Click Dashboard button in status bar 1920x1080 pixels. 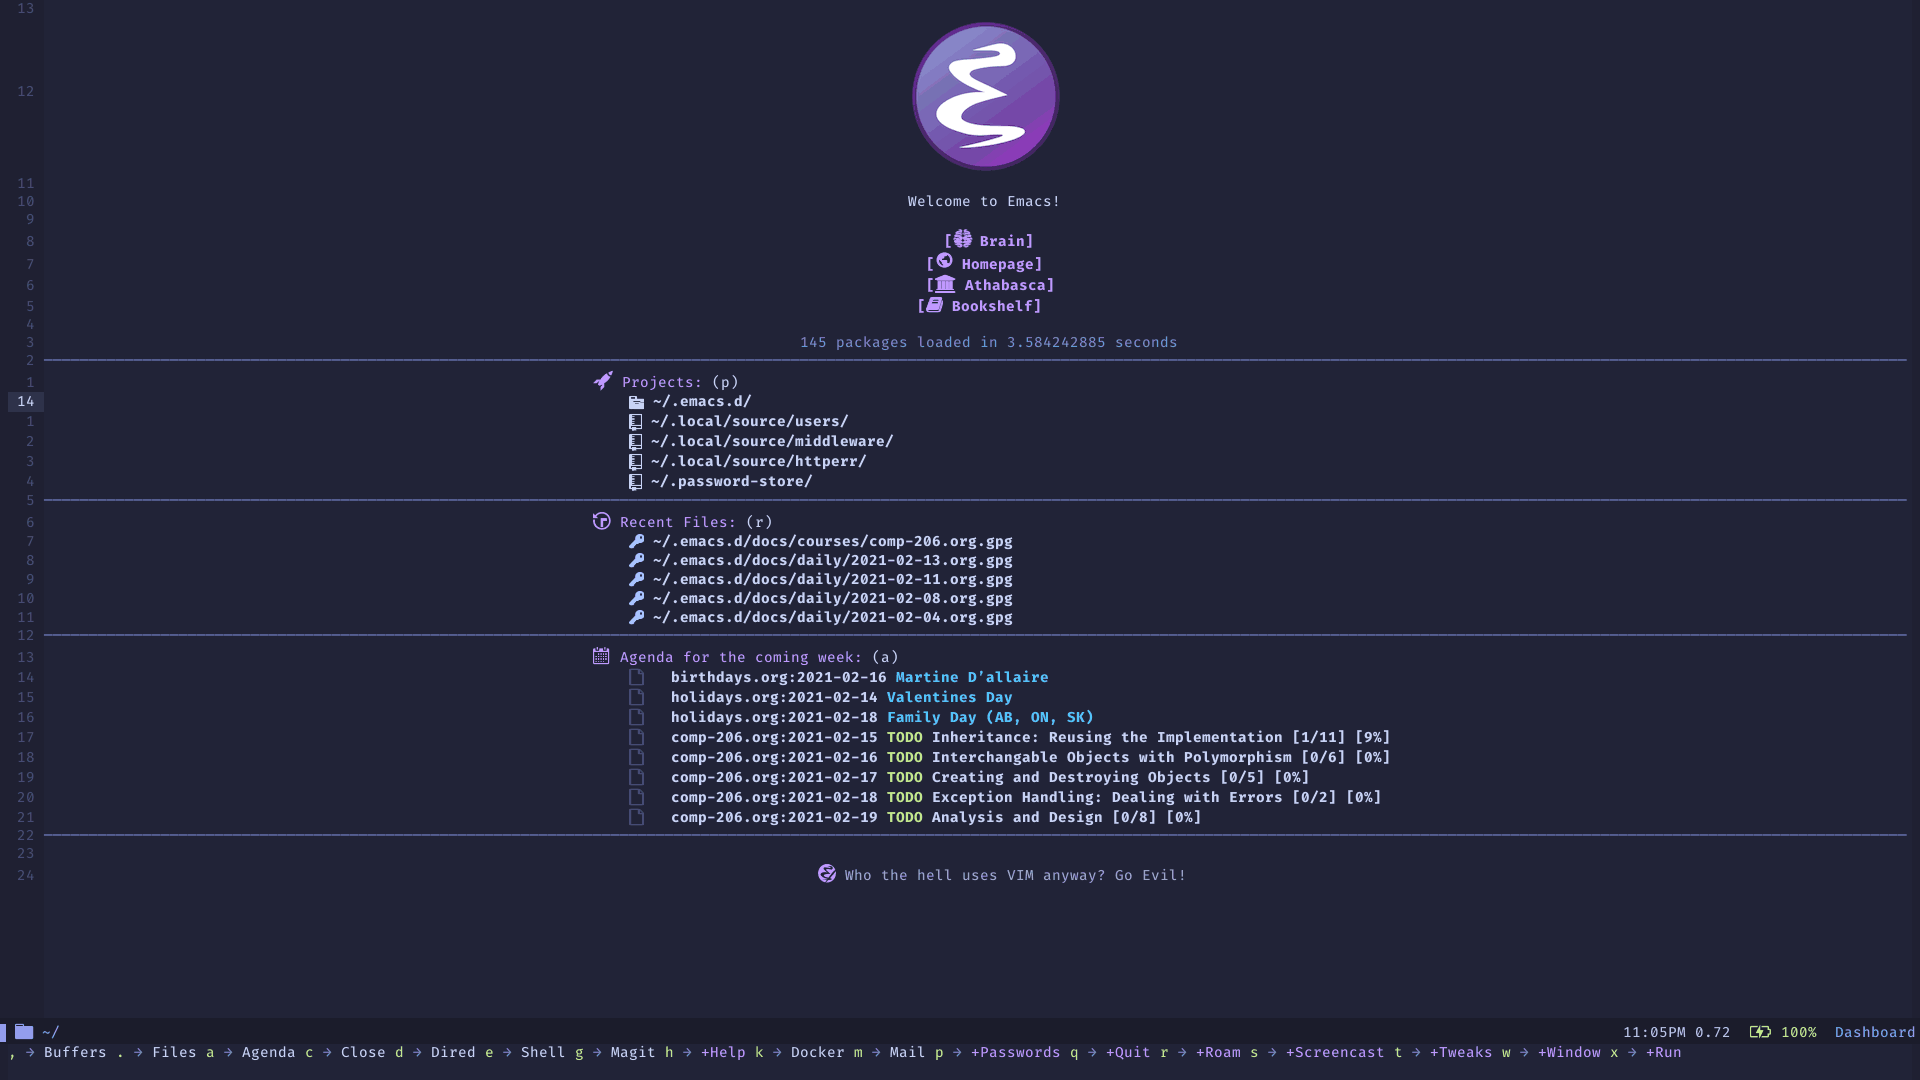tap(1874, 1031)
